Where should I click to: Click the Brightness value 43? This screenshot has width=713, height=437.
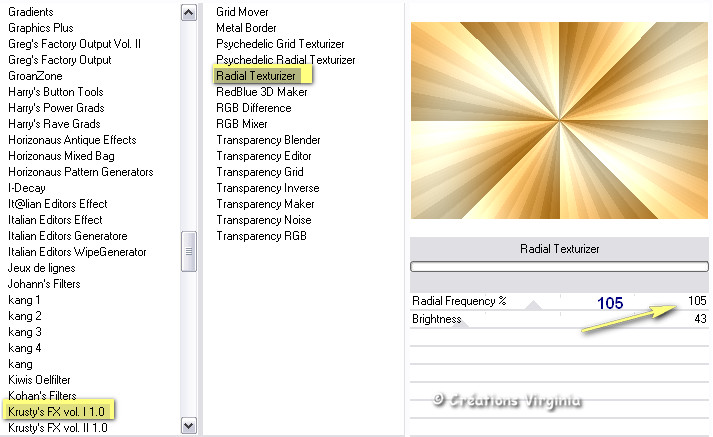(x=700, y=319)
